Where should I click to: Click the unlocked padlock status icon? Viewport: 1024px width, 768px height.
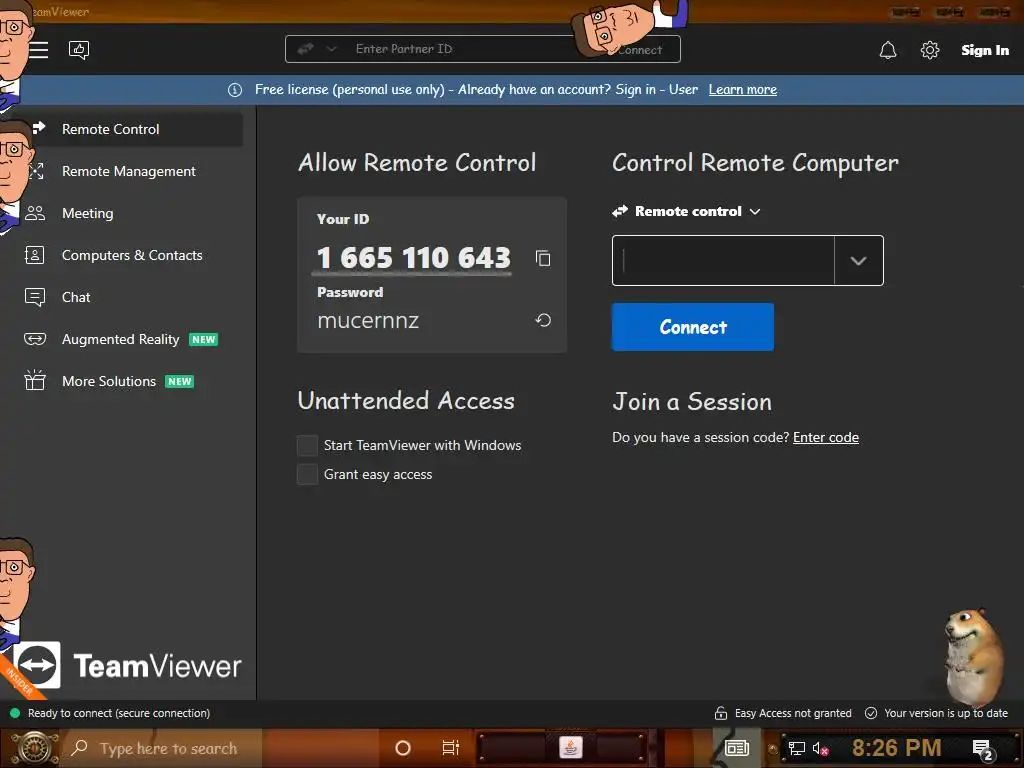point(720,713)
